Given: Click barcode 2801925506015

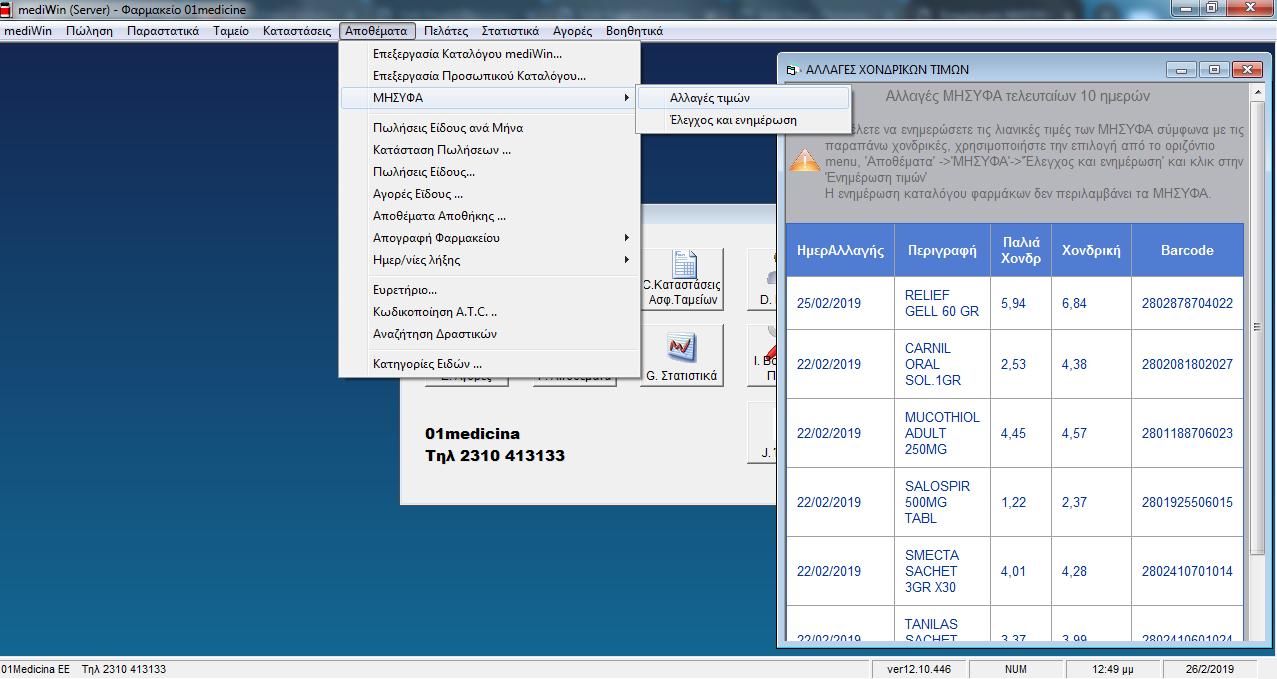Looking at the screenshot, I should (x=1188, y=502).
